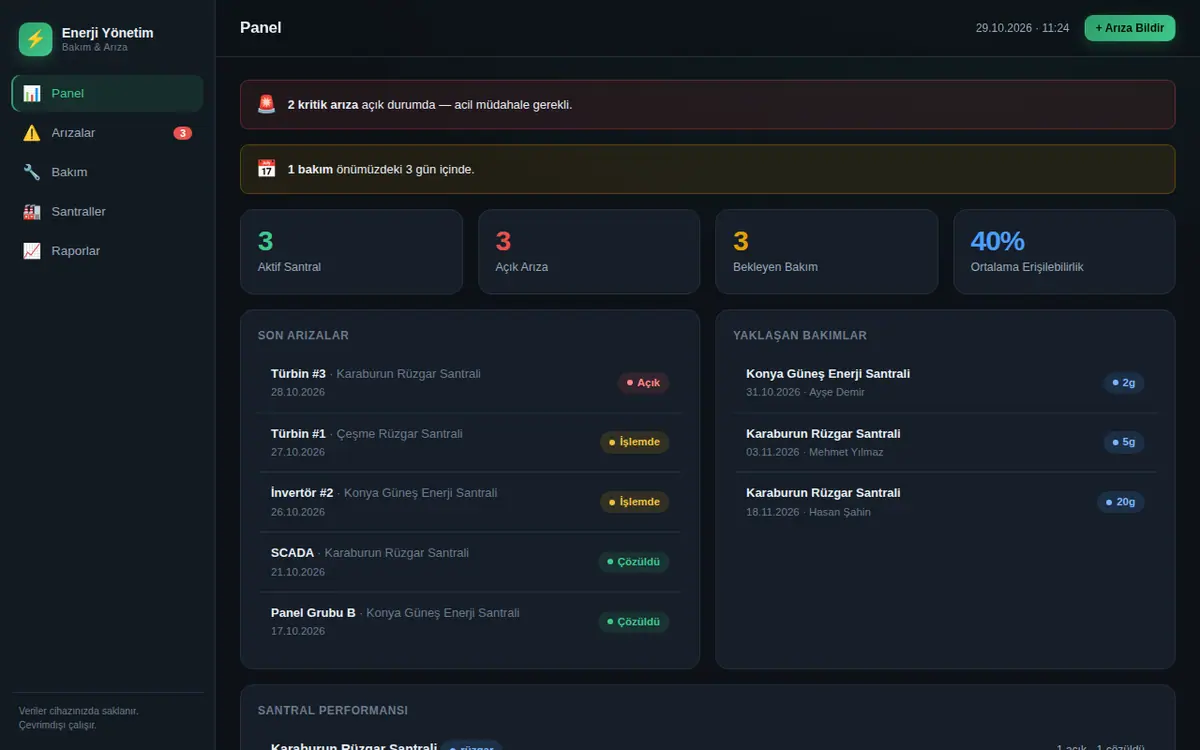The height and width of the screenshot is (750, 1200).
Task: Click Çözüldü badge on Panel Grubu B
Action: tap(634, 622)
